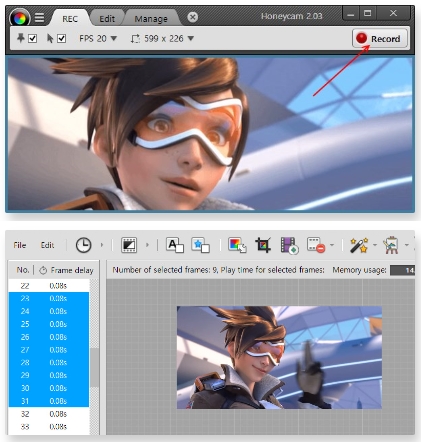Open dropdown next to painter easel icon

tap(407, 245)
